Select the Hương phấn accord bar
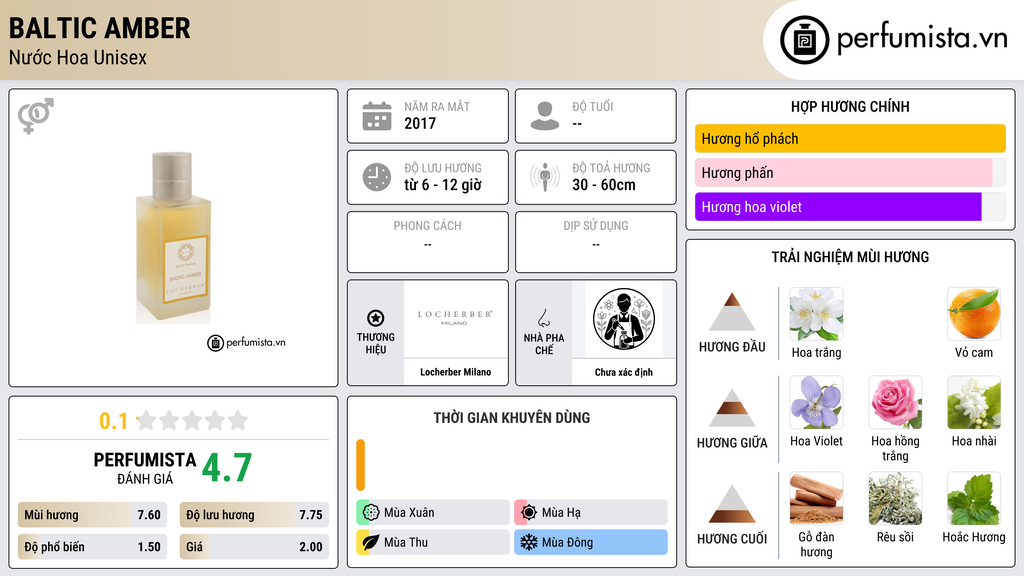The image size is (1024, 576). 850,172
